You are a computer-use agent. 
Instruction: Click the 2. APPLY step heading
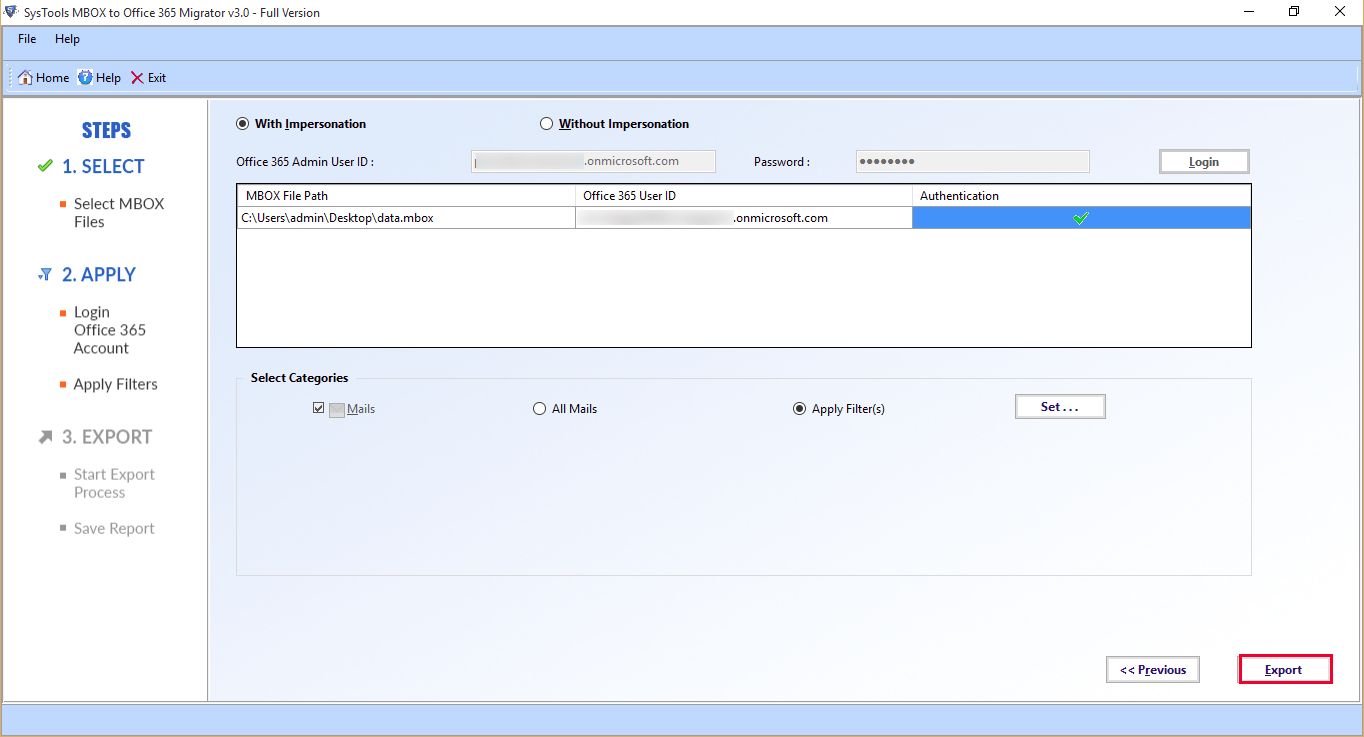[x=99, y=274]
